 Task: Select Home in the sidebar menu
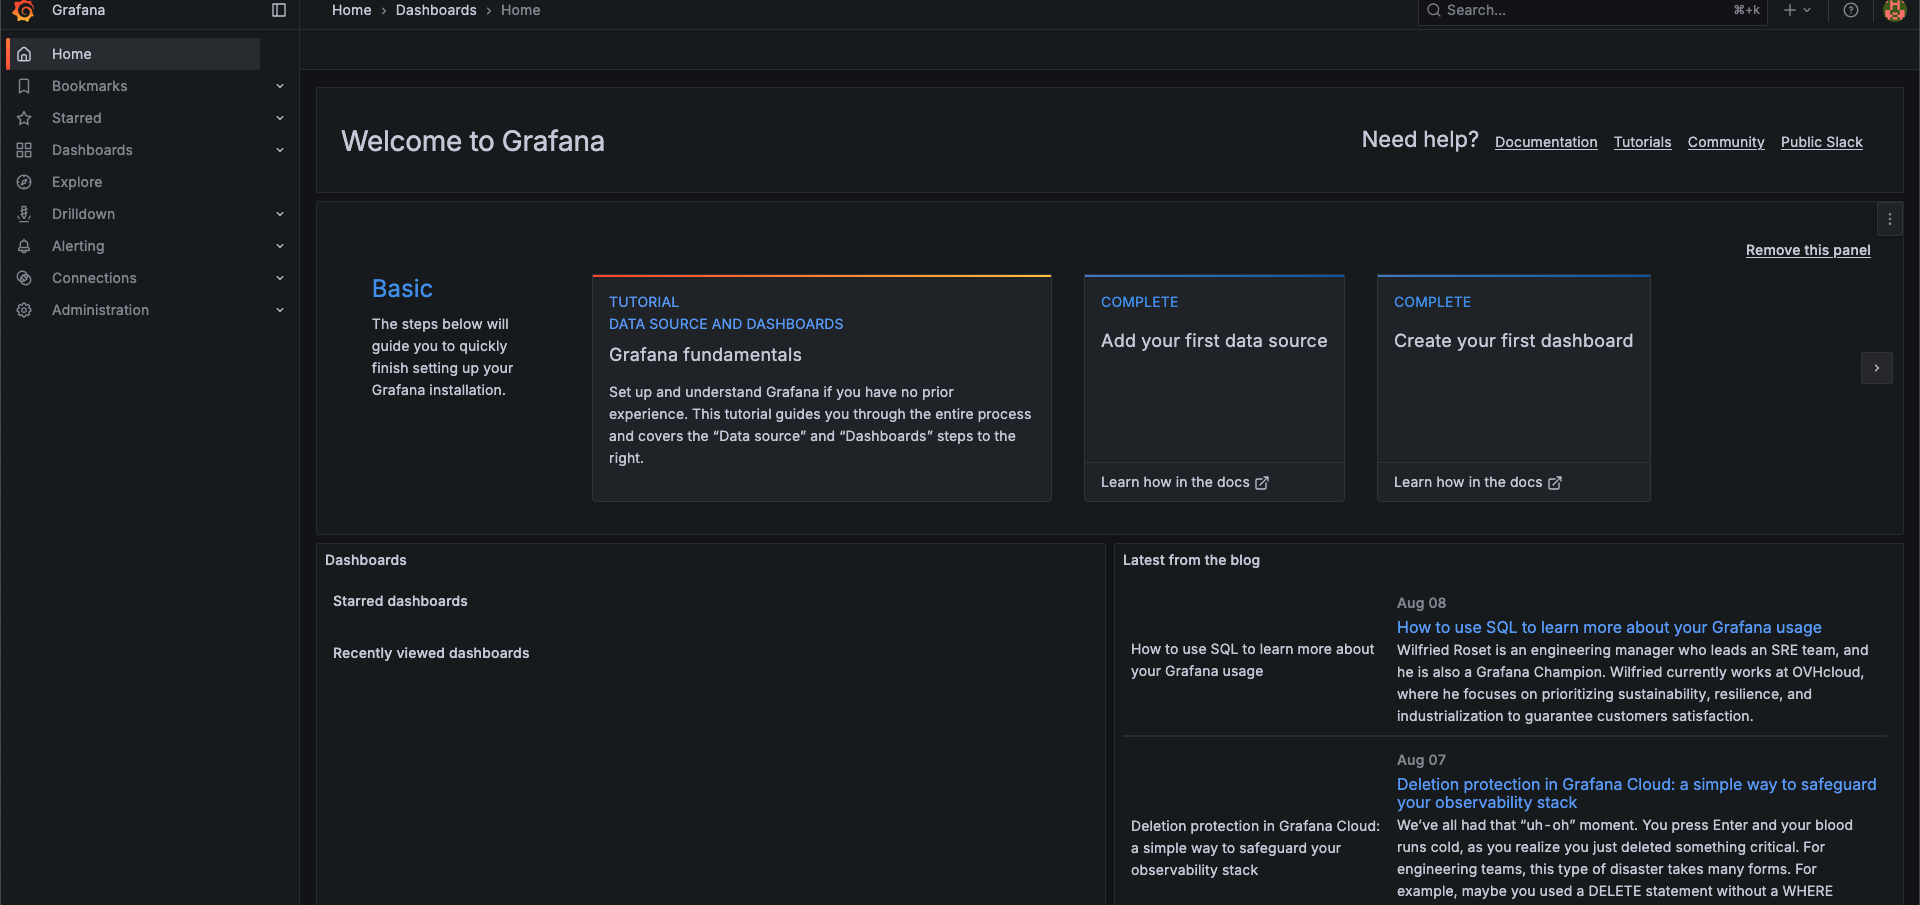point(134,54)
